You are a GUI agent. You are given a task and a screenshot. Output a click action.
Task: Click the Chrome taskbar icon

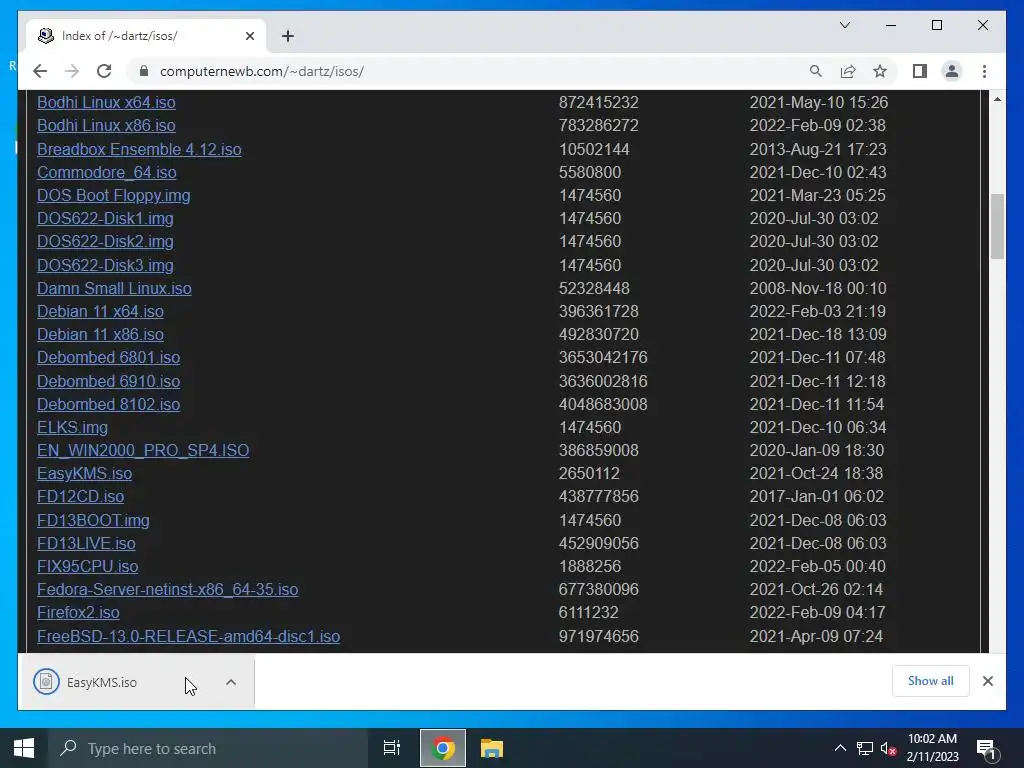[443, 748]
